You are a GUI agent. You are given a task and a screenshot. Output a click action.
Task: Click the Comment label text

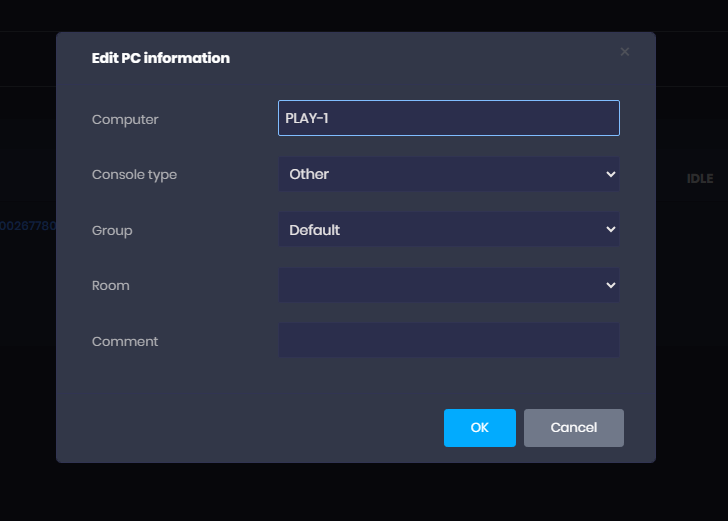click(125, 342)
